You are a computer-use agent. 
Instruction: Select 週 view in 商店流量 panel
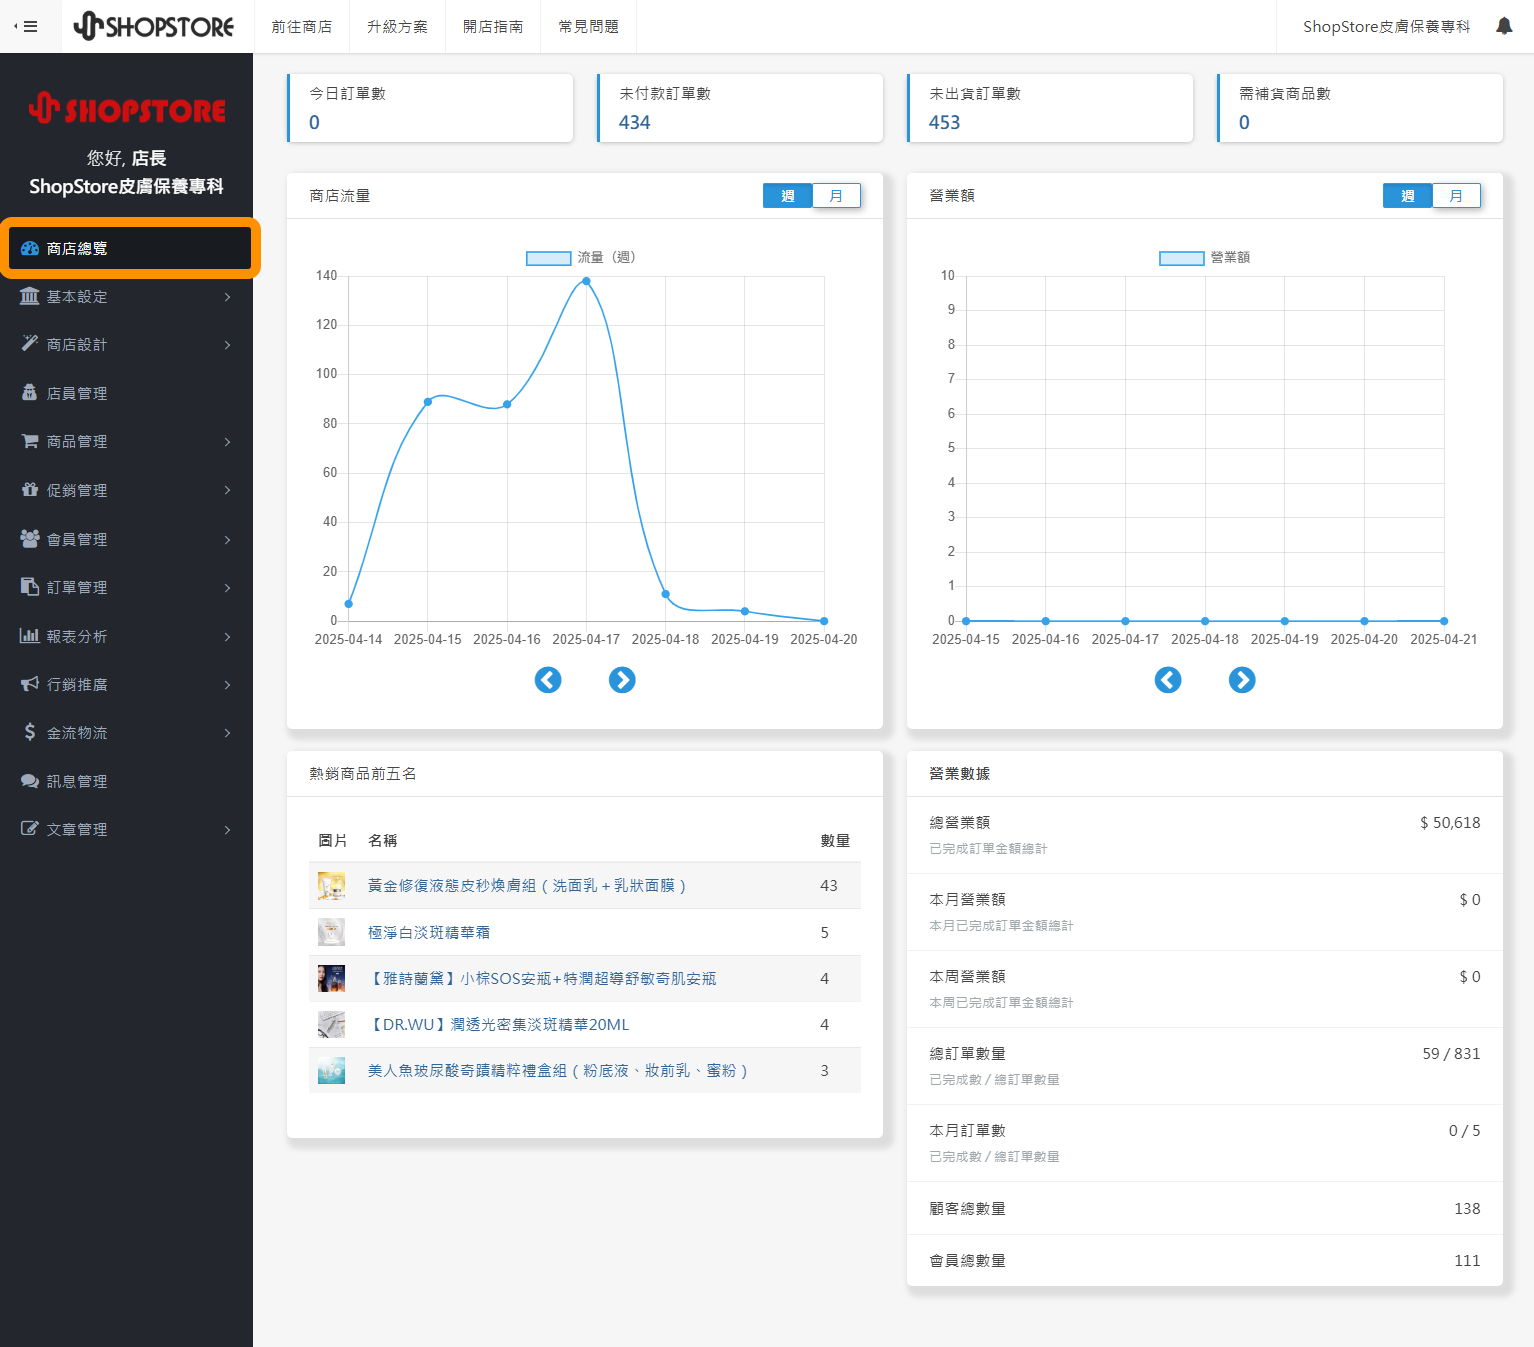[x=788, y=196]
